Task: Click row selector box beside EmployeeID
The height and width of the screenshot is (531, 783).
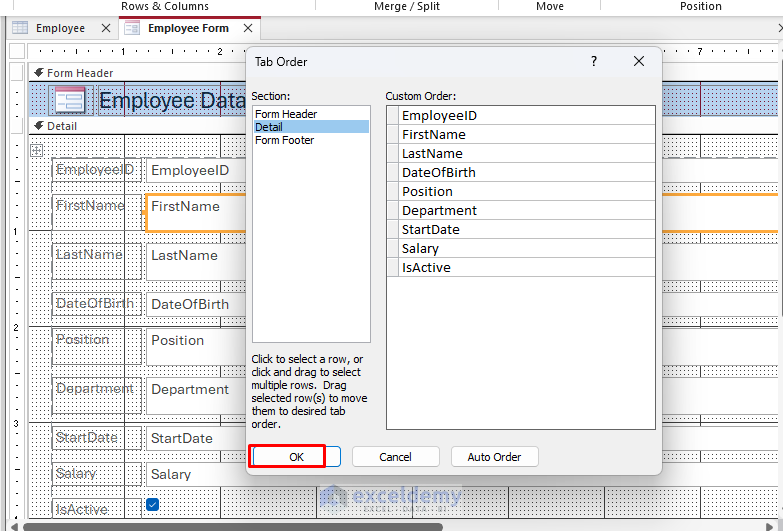Action: point(393,115)
